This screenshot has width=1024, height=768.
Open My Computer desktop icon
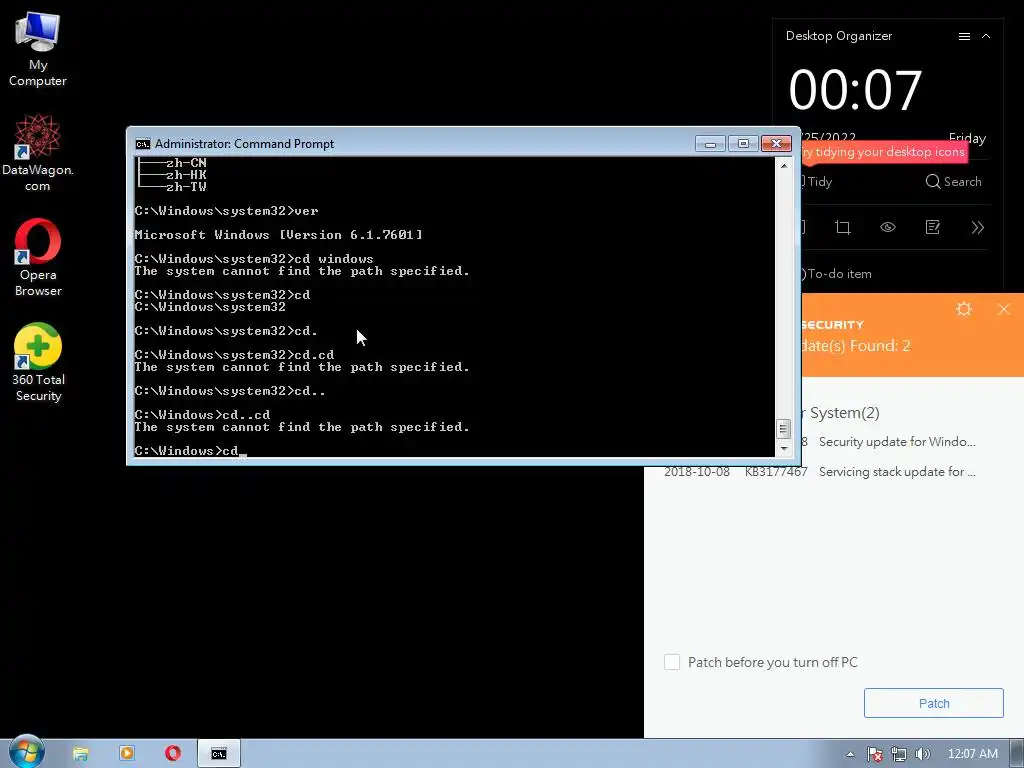[x=37, y=50]
